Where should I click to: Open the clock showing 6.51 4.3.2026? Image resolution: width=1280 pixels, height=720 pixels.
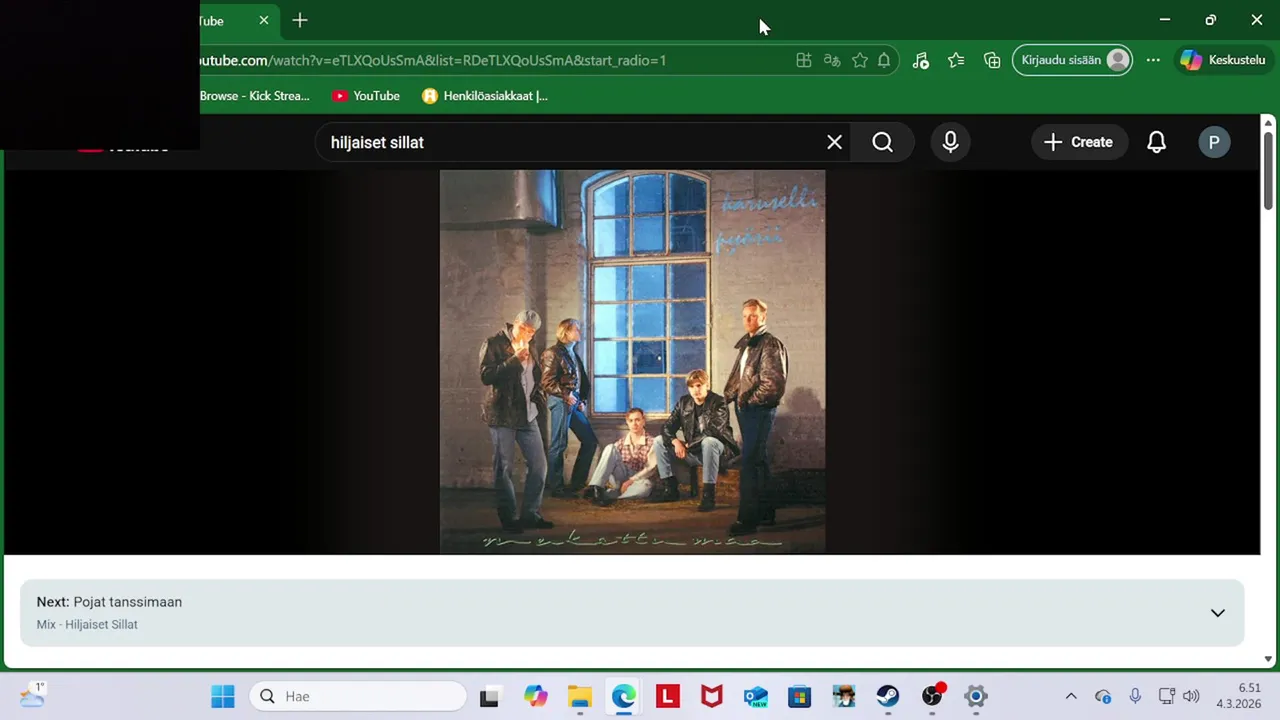click(1238, 696)
